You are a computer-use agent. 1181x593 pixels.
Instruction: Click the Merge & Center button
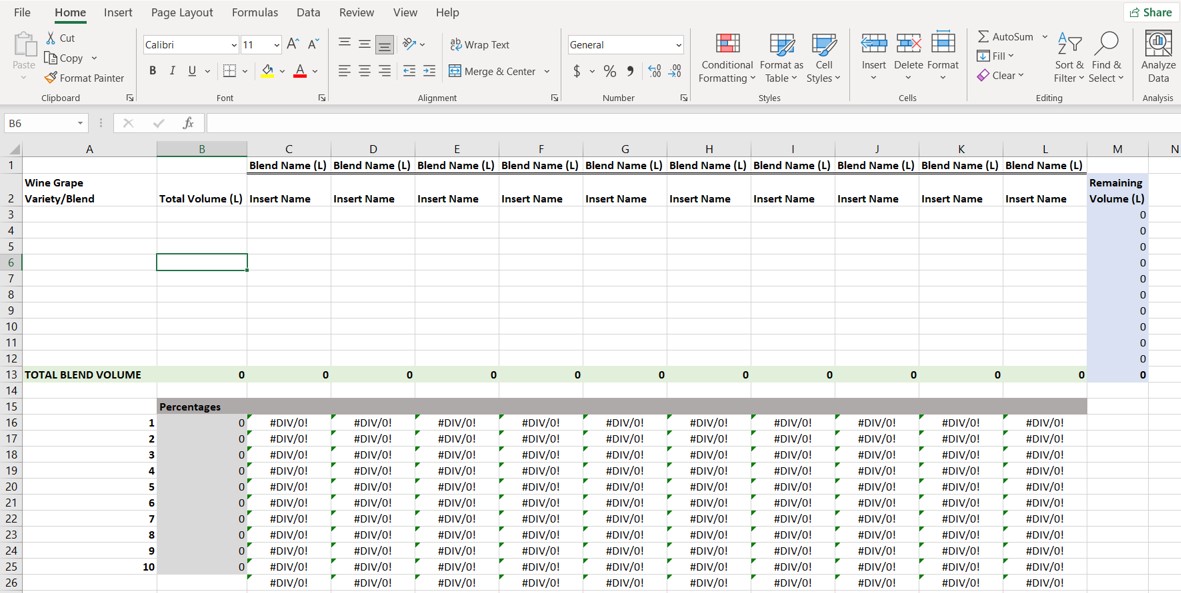pyautogui.click(x=492, y=72)
